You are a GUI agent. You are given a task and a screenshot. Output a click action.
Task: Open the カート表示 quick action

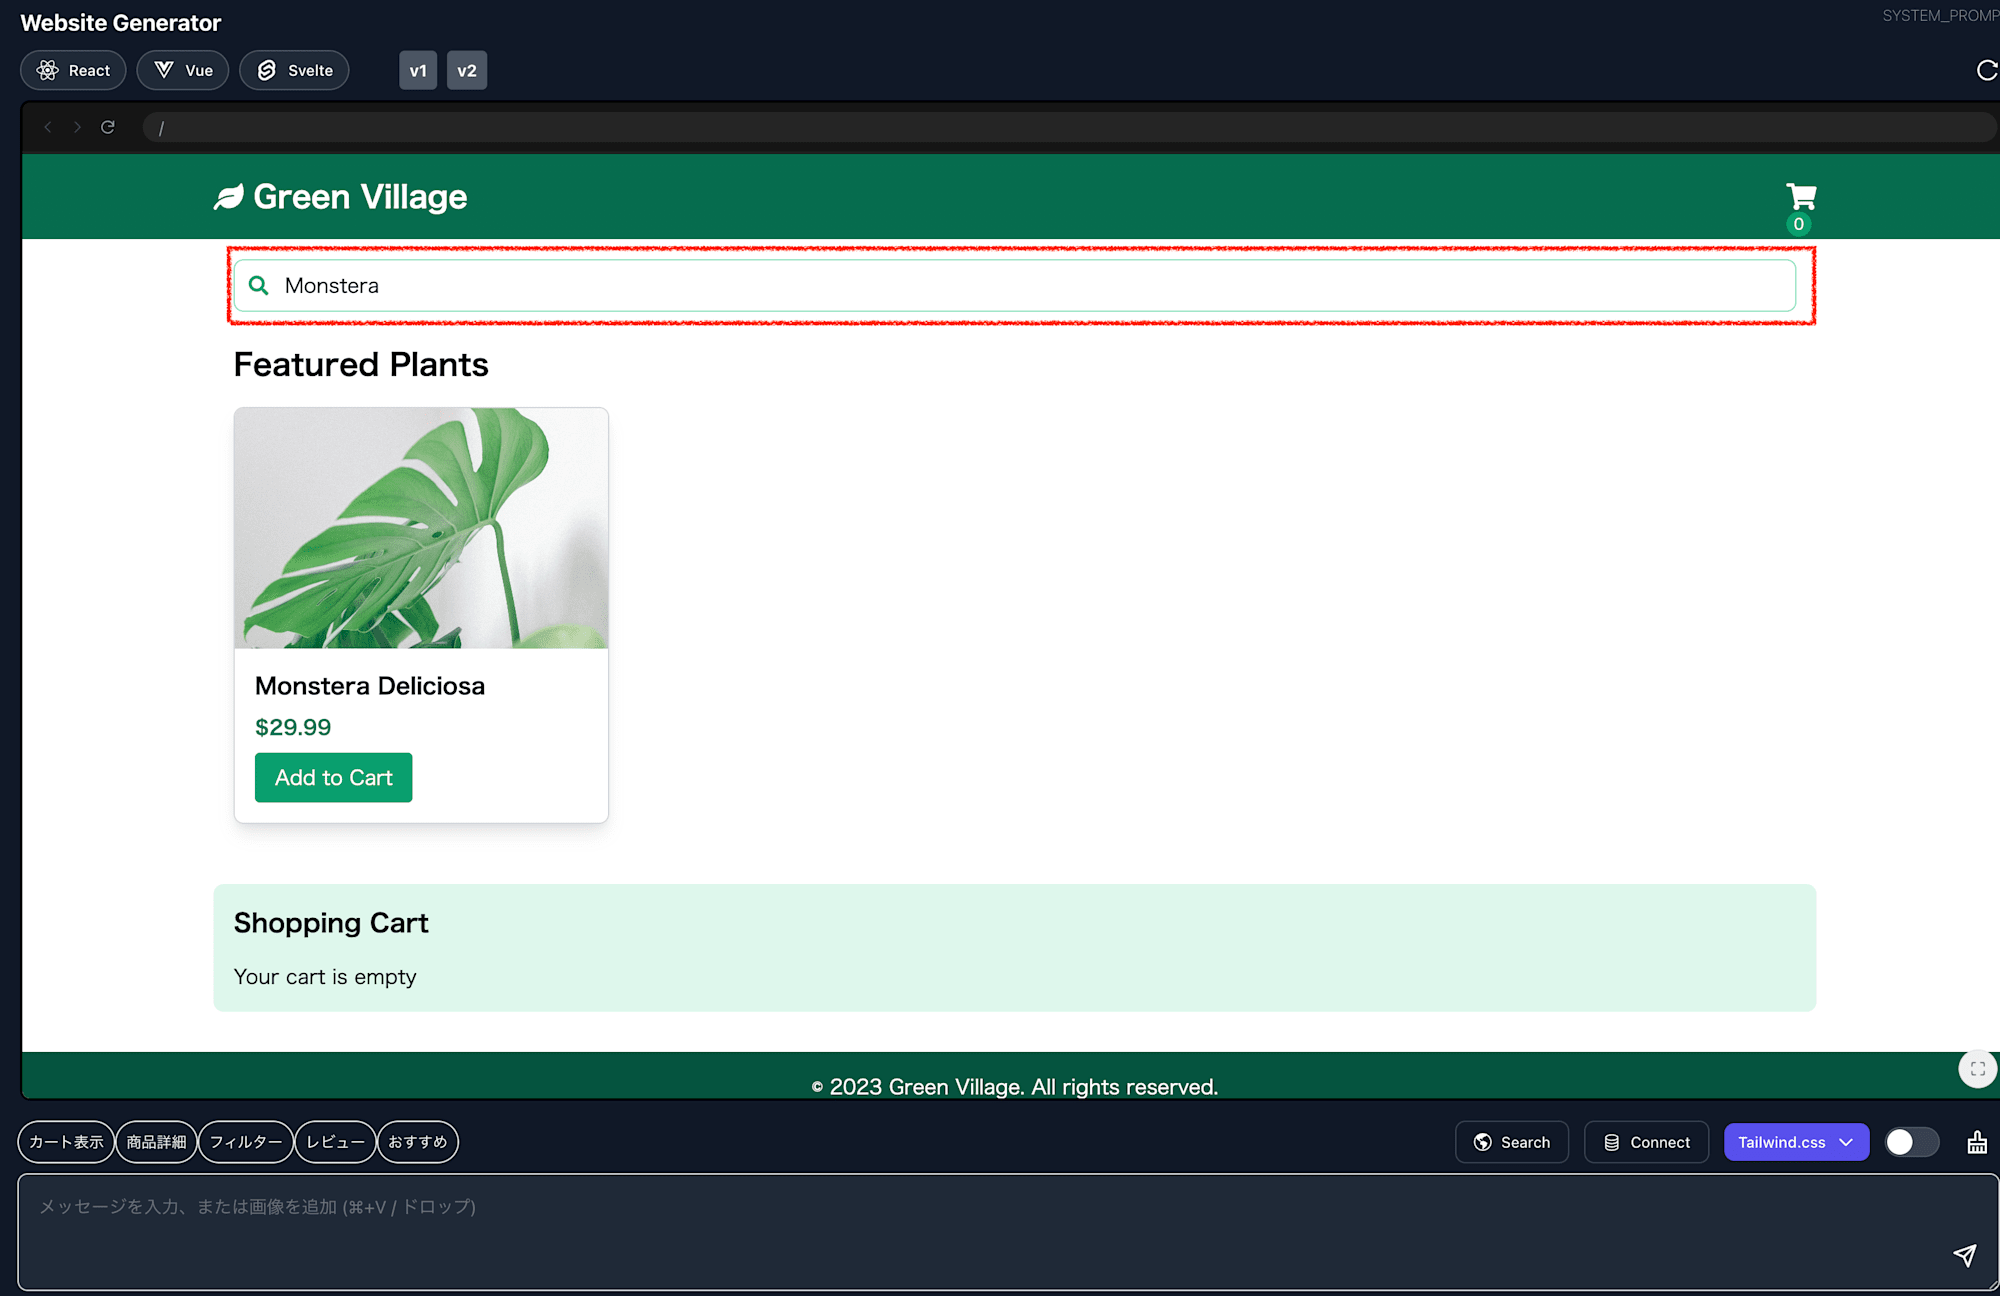67,1141
